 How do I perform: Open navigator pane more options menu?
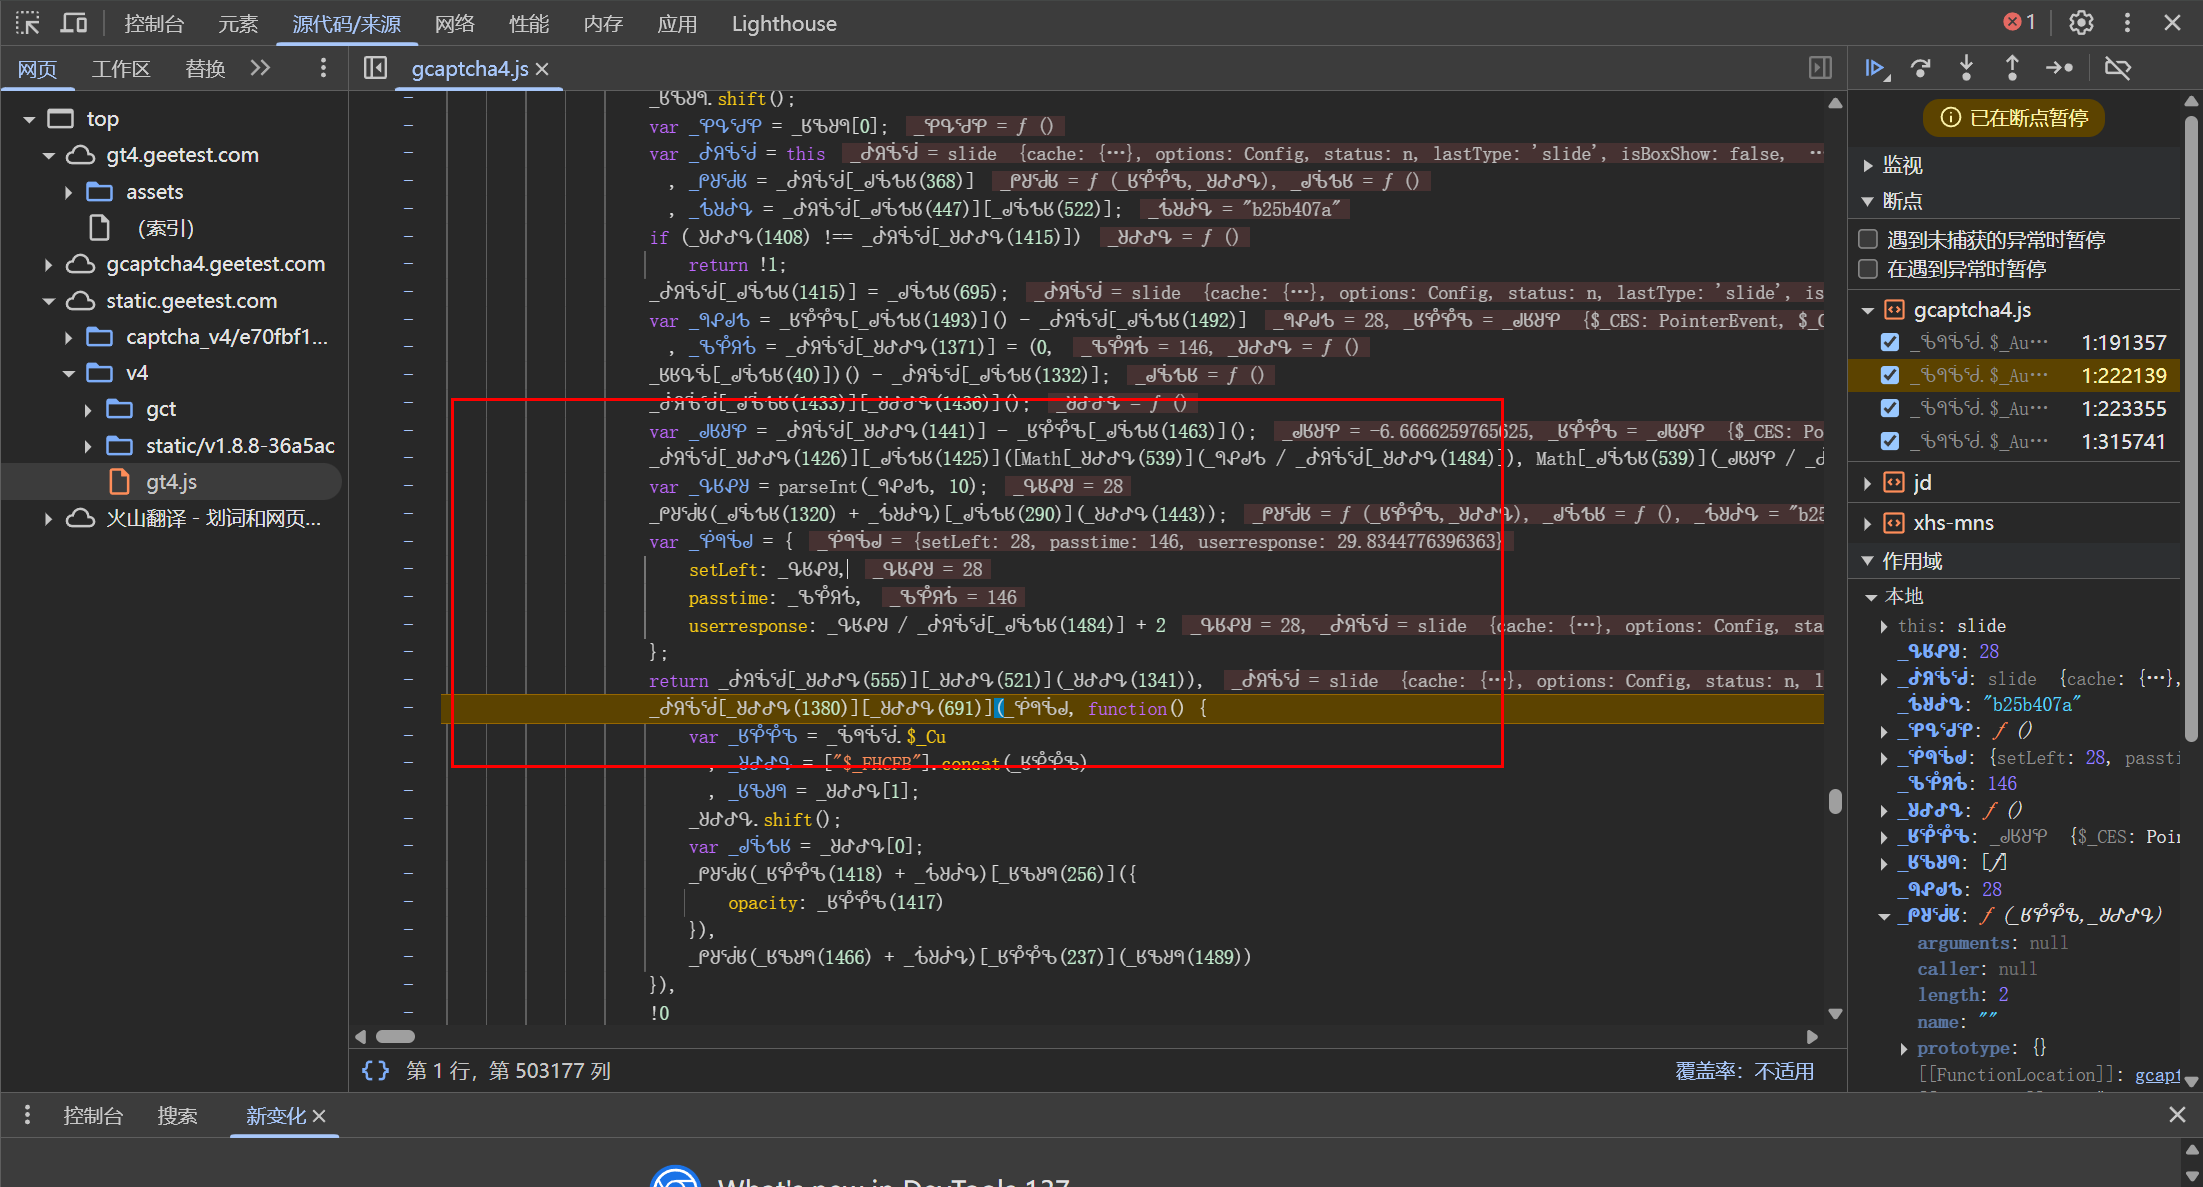(322, 68)
